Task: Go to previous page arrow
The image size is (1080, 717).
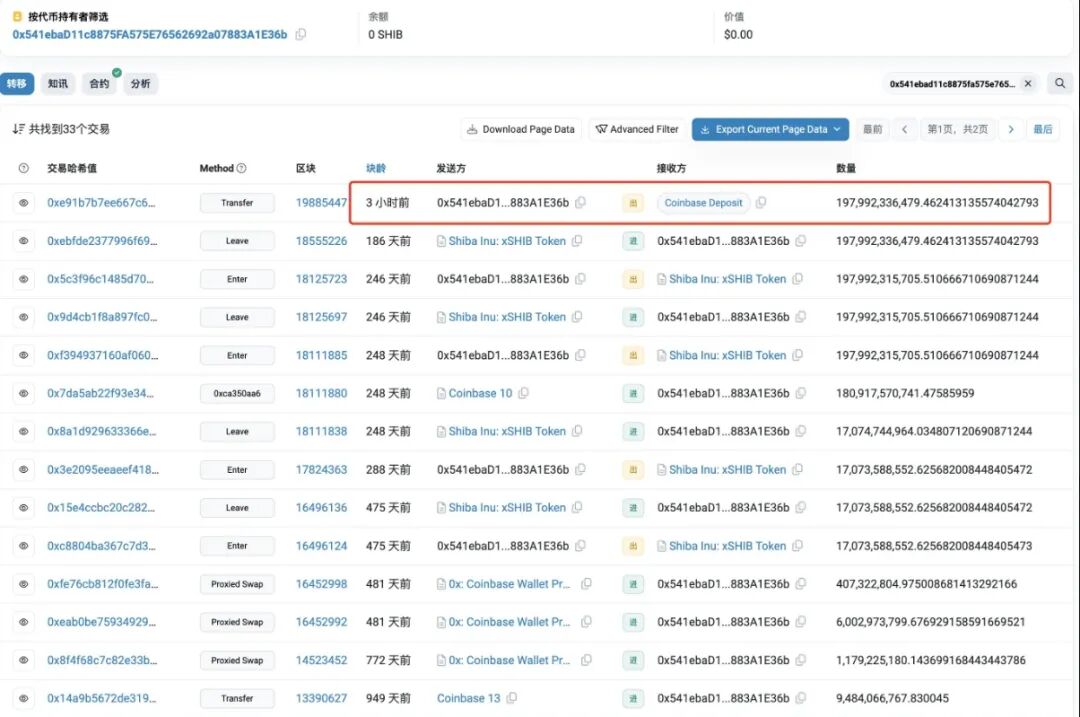Action: point(904,129)
